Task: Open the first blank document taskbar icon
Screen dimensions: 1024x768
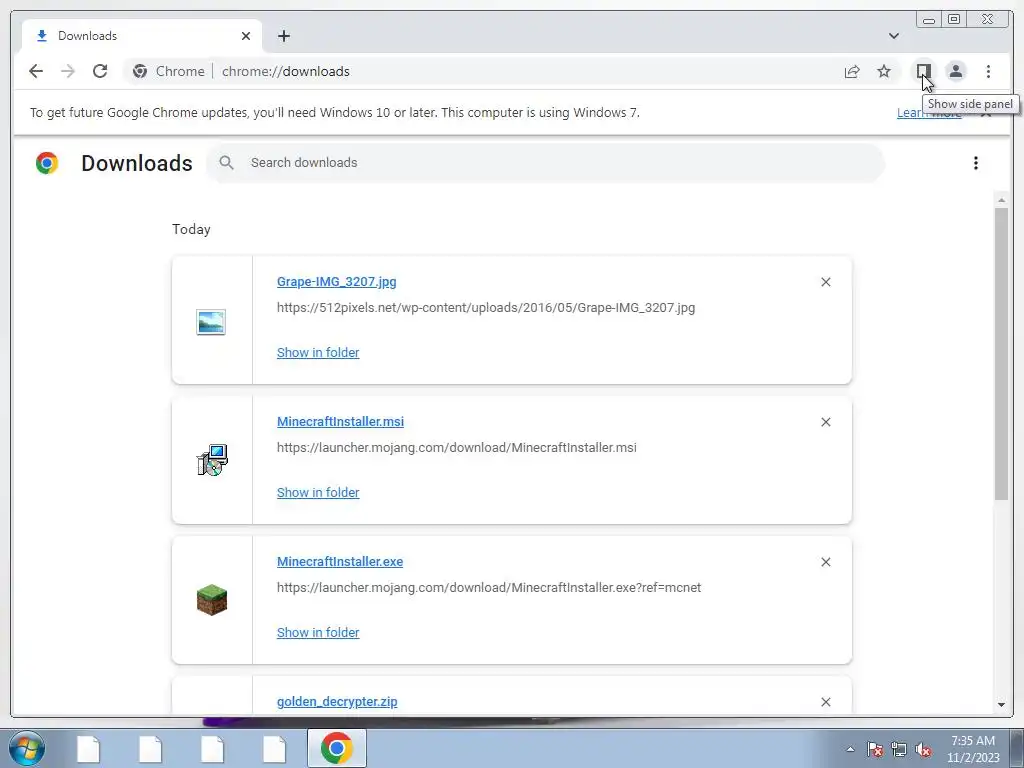Action: tap(88, 748)
